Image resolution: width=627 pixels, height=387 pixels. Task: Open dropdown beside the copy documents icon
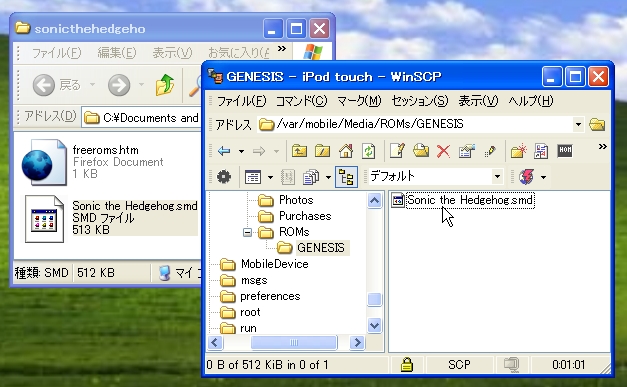[328, 177]
